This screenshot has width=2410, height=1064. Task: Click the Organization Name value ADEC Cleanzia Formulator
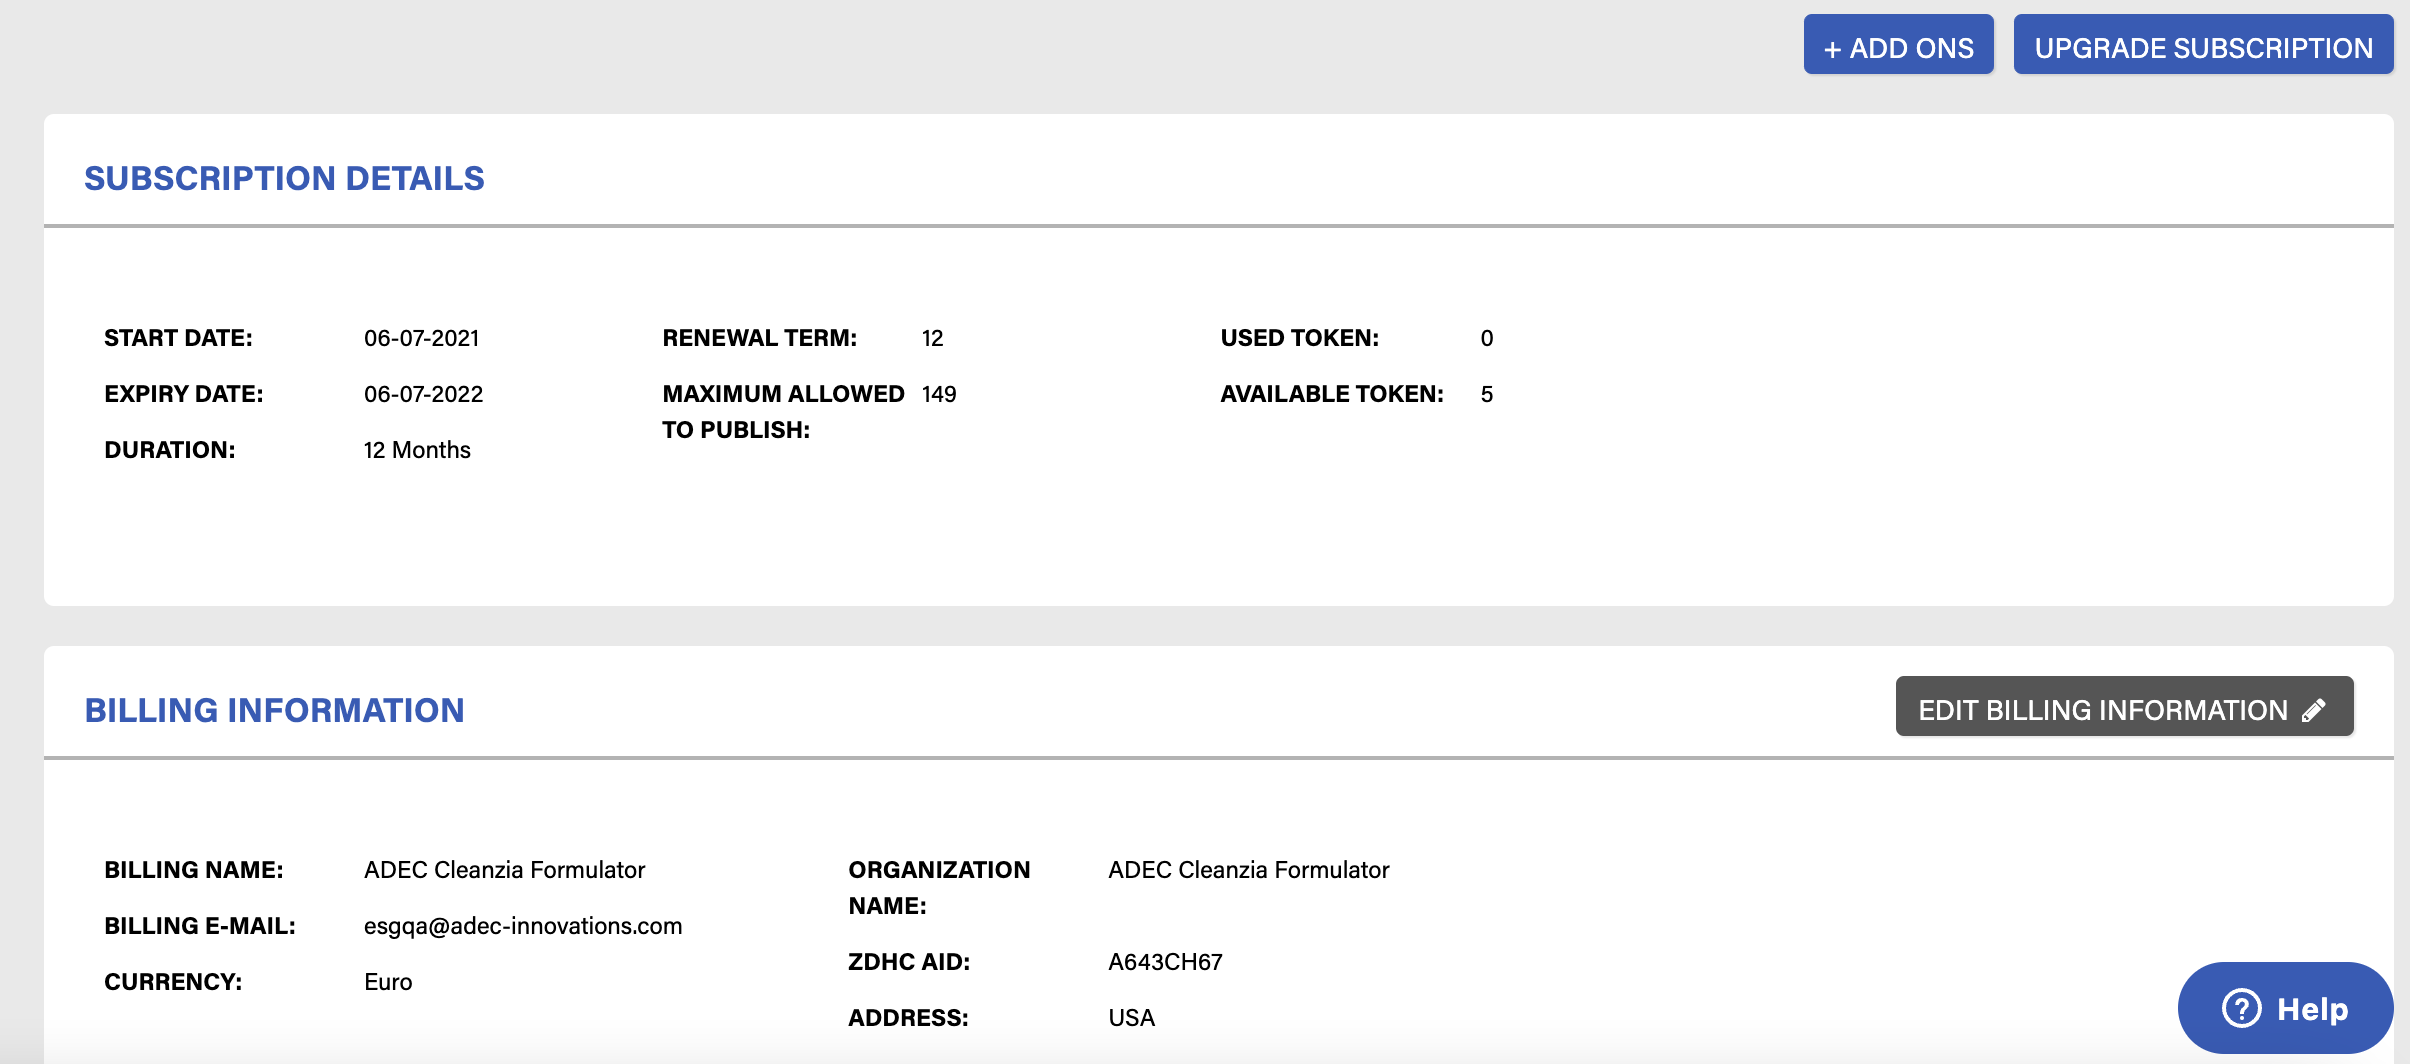tap(1248, 870)
